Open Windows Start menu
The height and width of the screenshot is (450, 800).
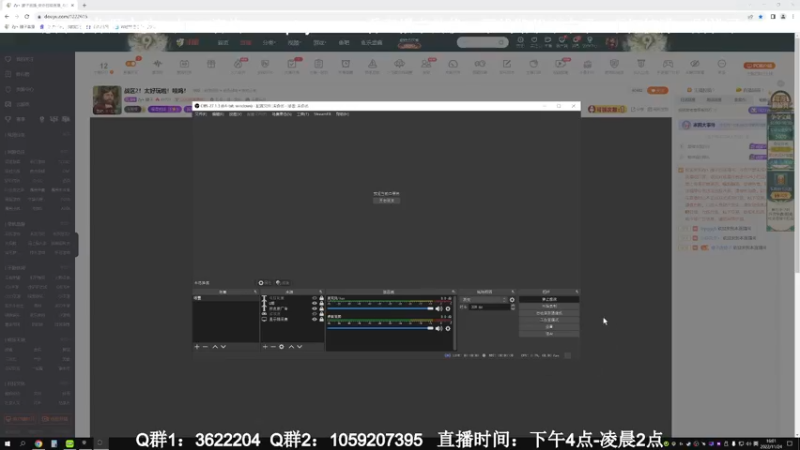pos(7,443)
